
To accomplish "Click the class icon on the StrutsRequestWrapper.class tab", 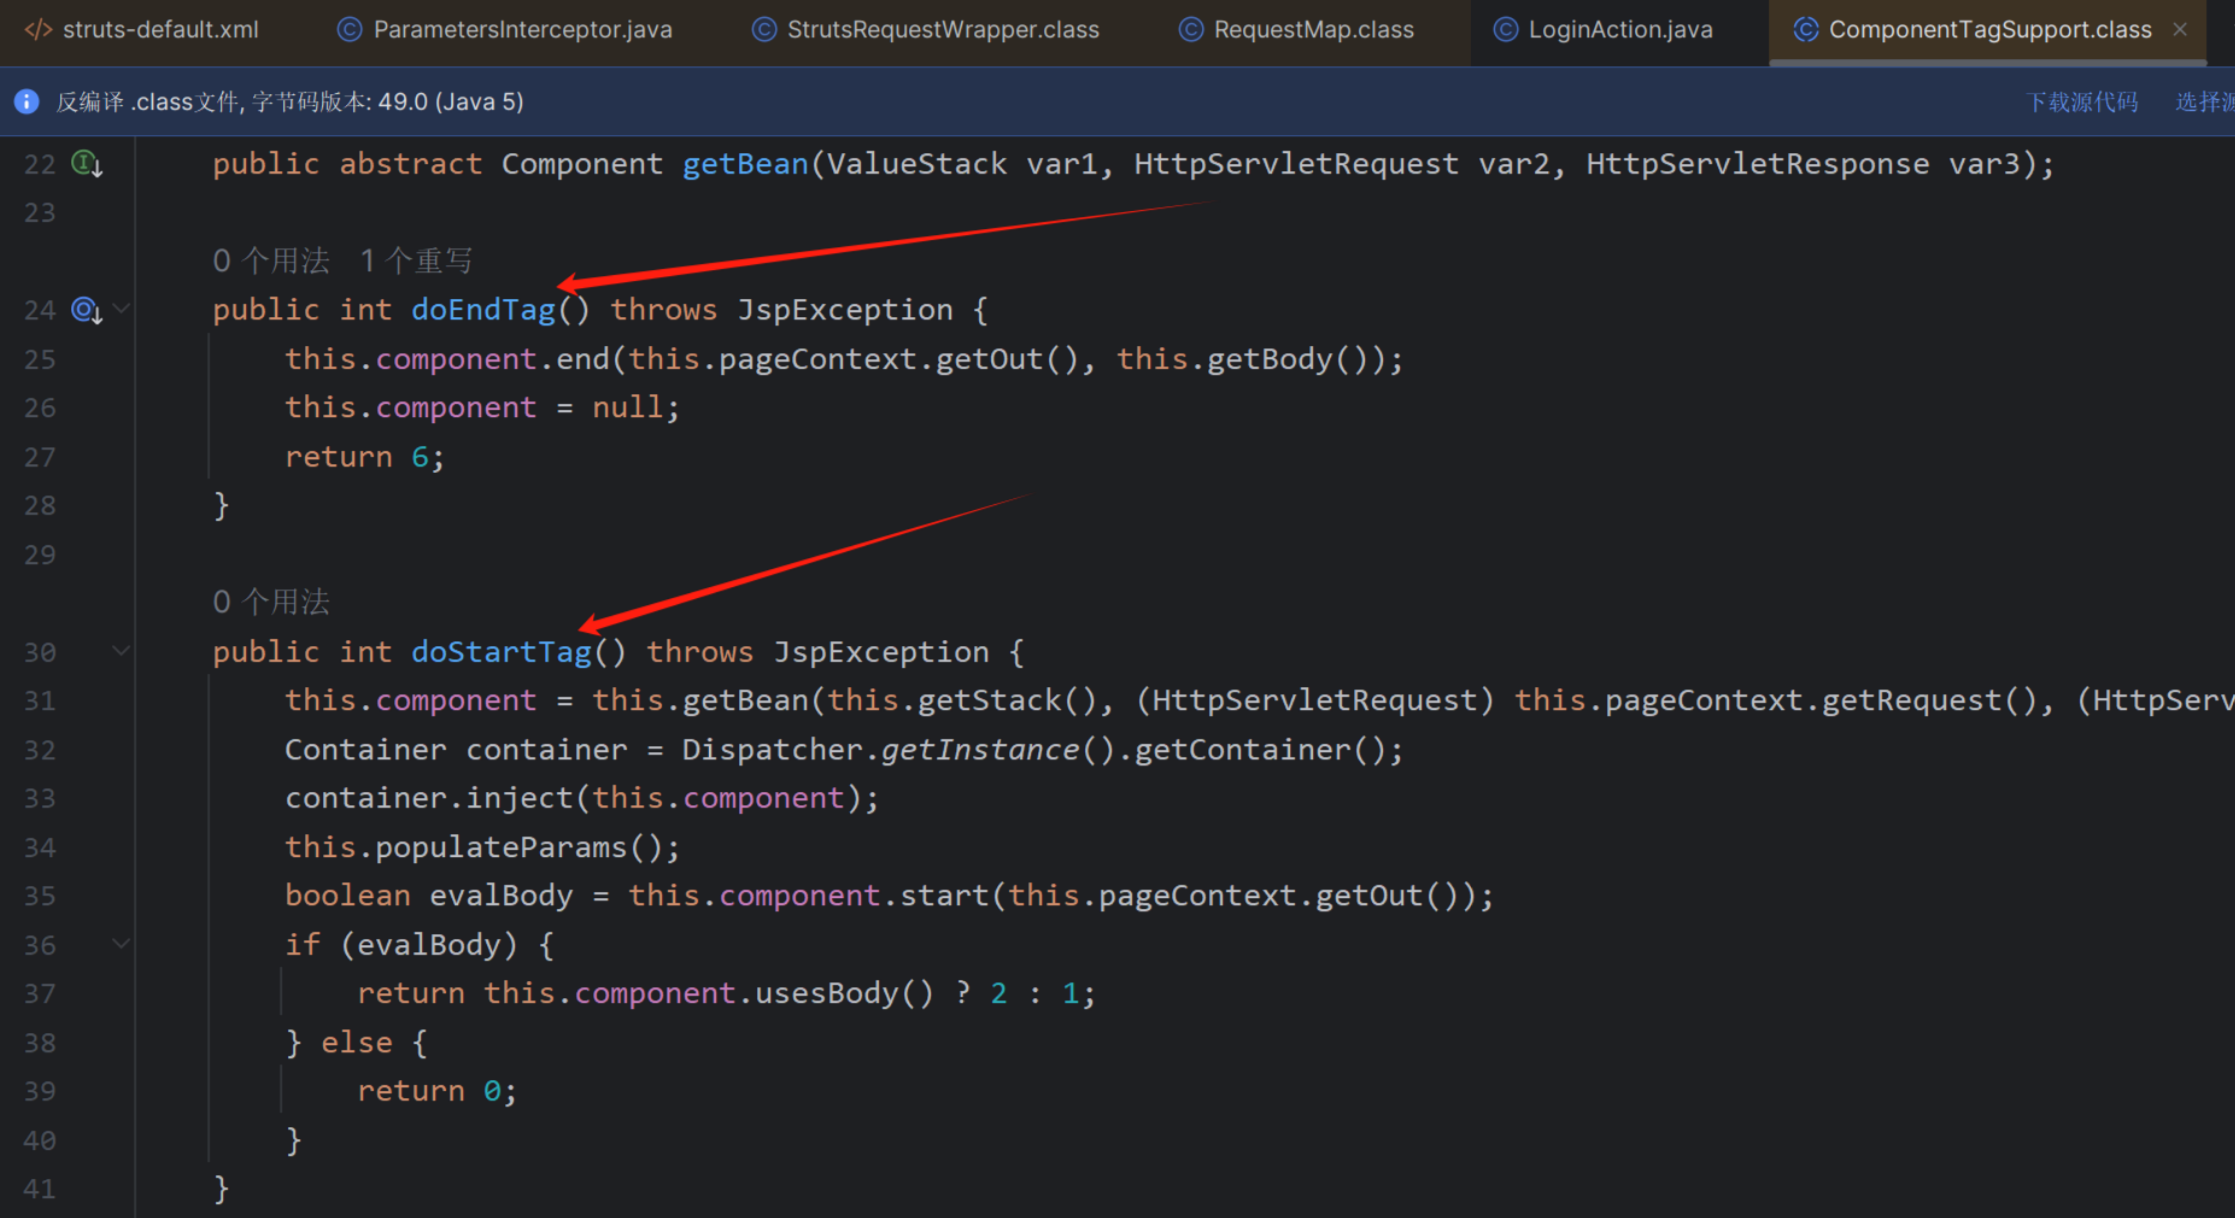I will [763, 30].
